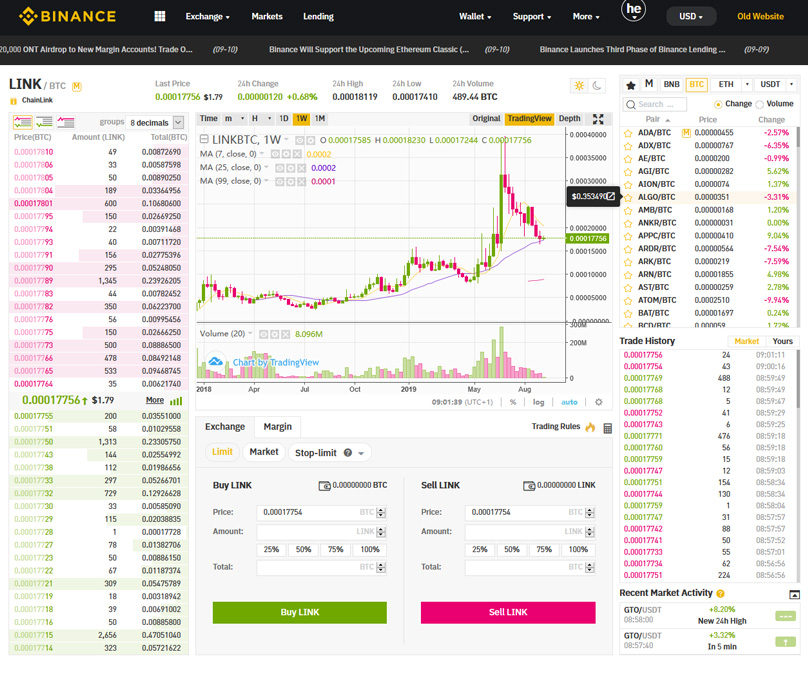Viewport: 808px width, 677px height.
Task: Add ADA/BTC pair to favorites
Action: (x=628, y=133)
